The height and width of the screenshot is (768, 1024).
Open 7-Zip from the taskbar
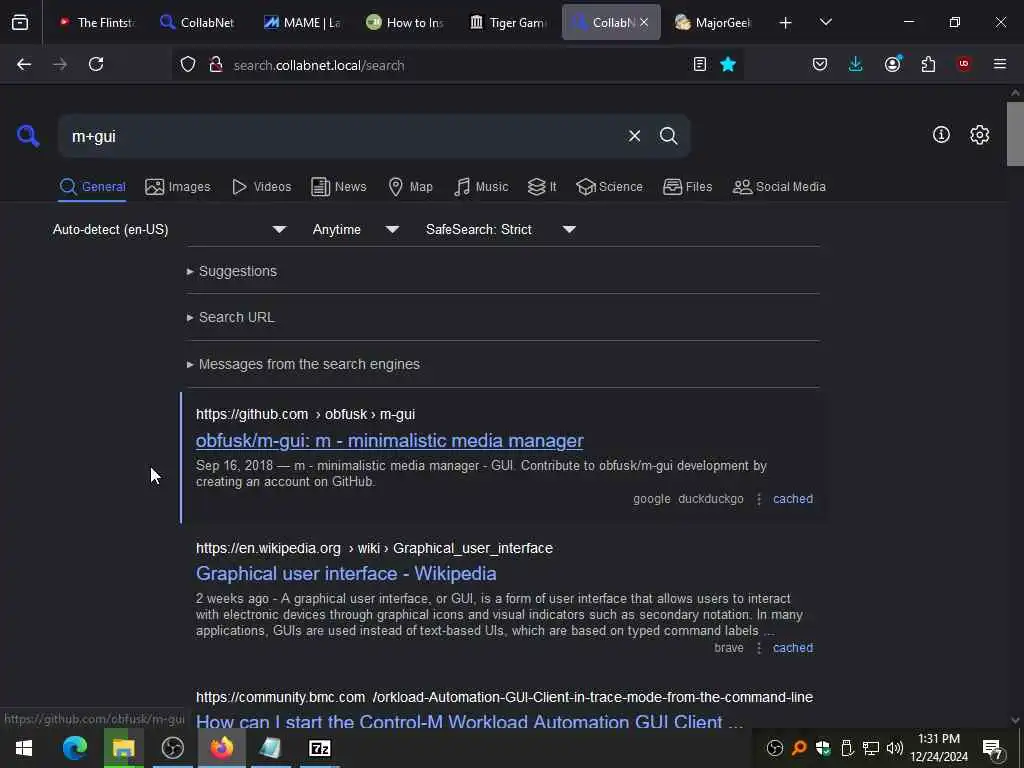point(319,748)
